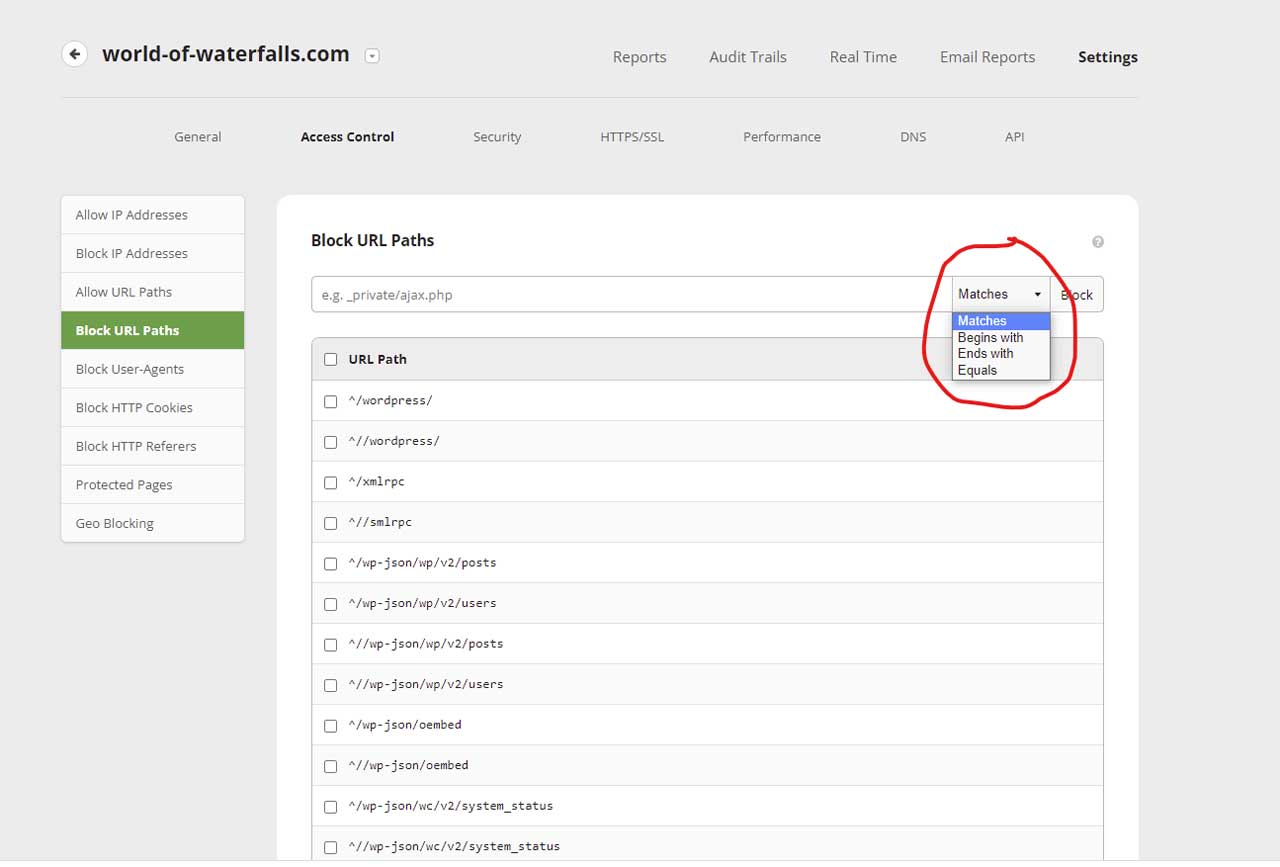The height and width of the screenshot is (867, 1280).
Task: Click the Block button
Action: [x=1077, y=295]
